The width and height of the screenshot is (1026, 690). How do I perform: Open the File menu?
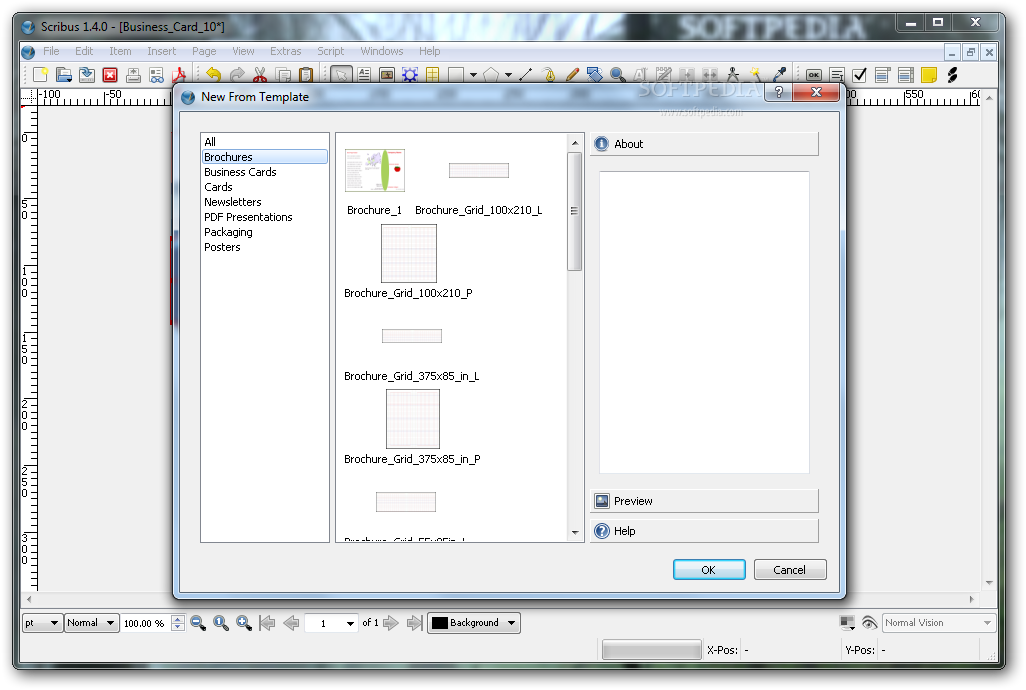coord(51,51)
